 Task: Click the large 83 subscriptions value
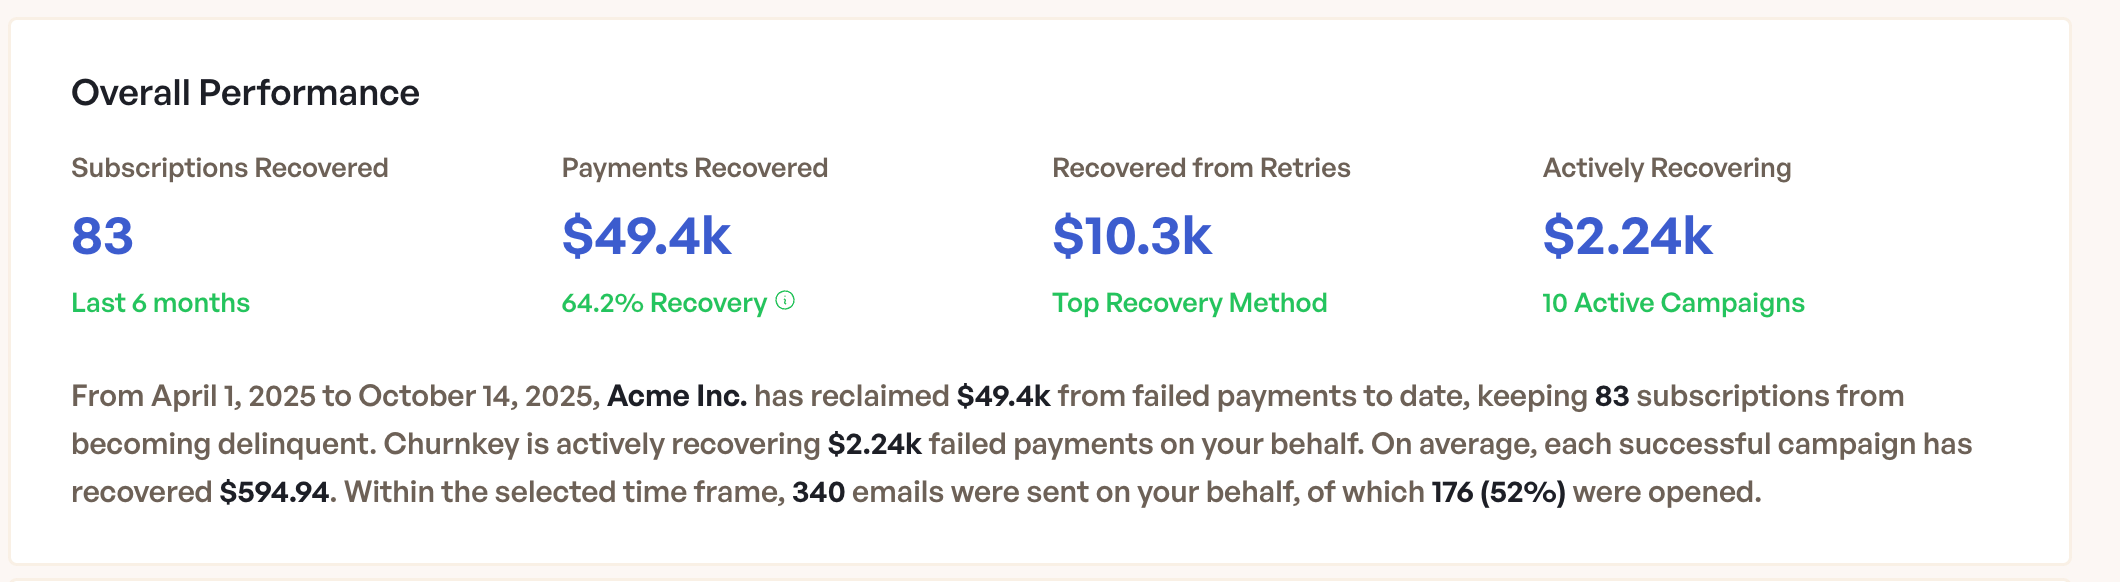tap(102, 236)
